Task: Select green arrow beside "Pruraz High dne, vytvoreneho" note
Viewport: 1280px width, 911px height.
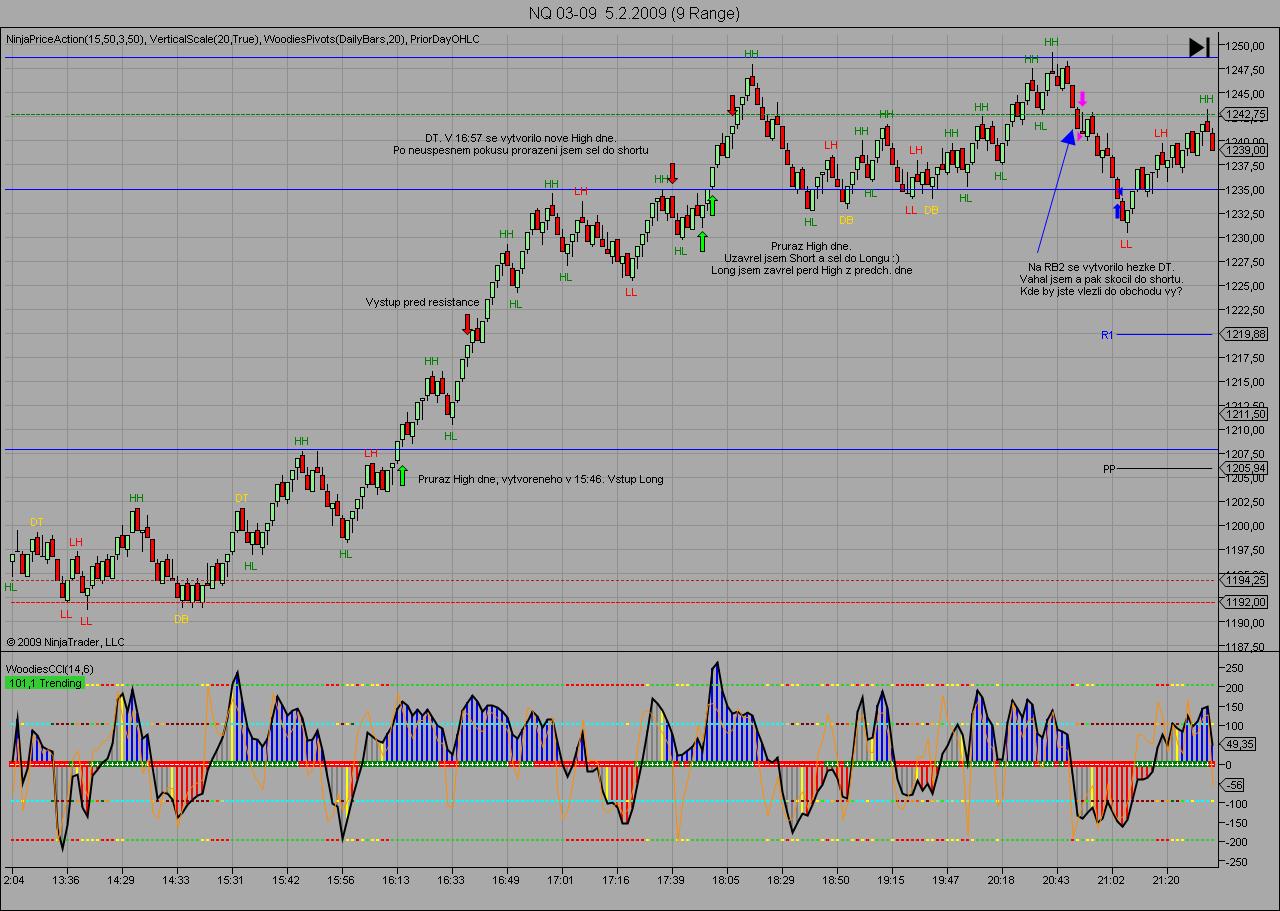Action: point(402,475)
